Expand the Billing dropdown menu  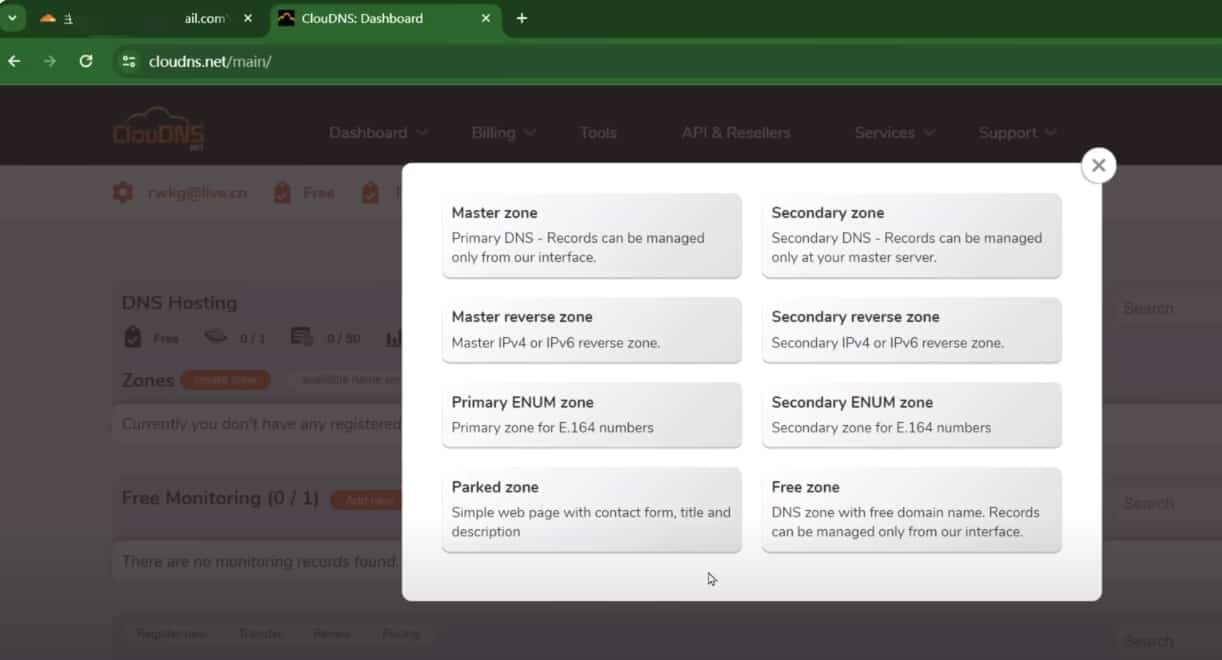pyautogui.click(x=503, y=132)
